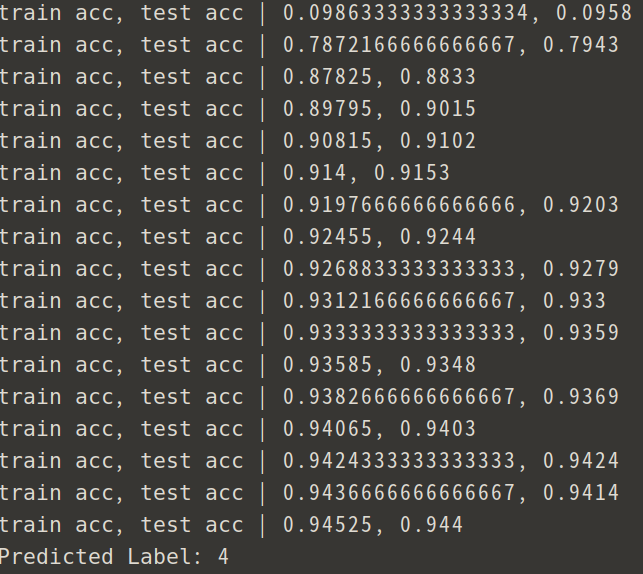
Task: Click the final test accuracy 0.944
Action: pos(431,524)
